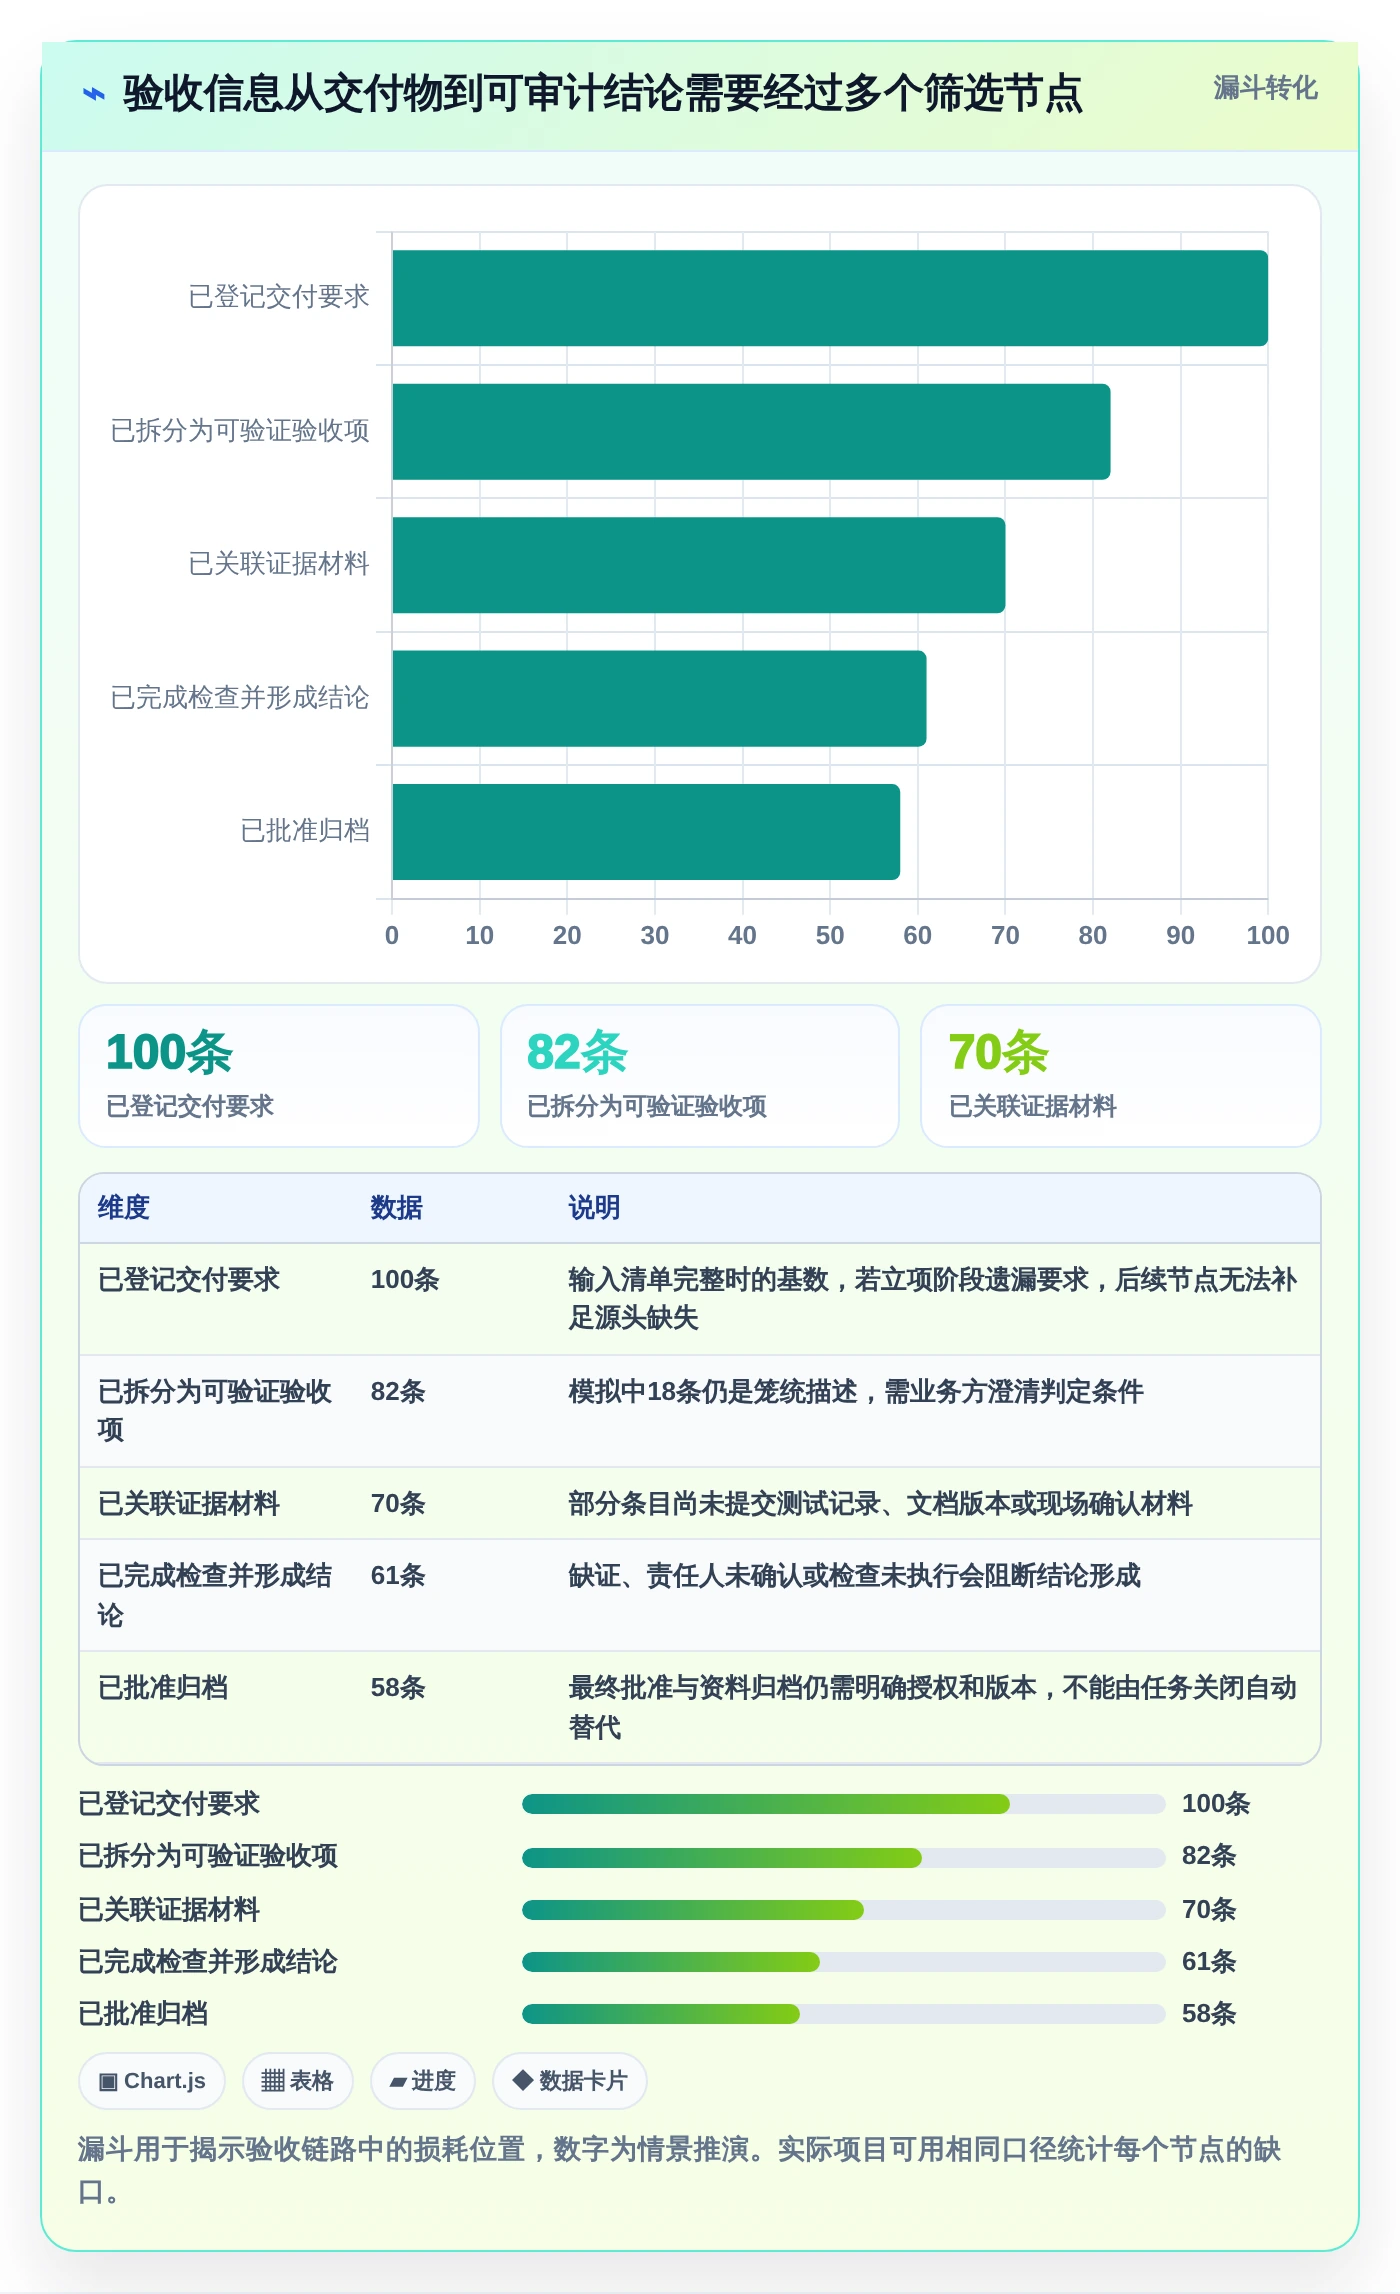Click the x-axis label 50 on chart

click(830, 935)
